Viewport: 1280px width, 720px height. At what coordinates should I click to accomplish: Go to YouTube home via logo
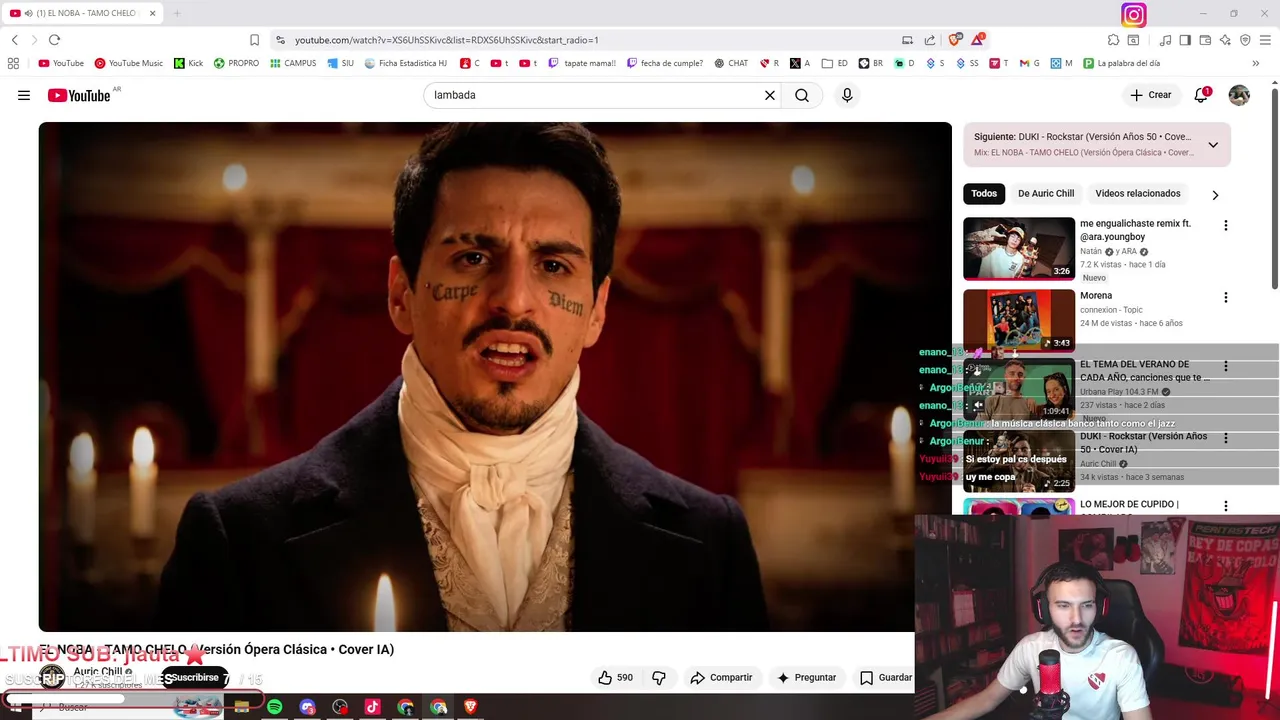(79, 95)
